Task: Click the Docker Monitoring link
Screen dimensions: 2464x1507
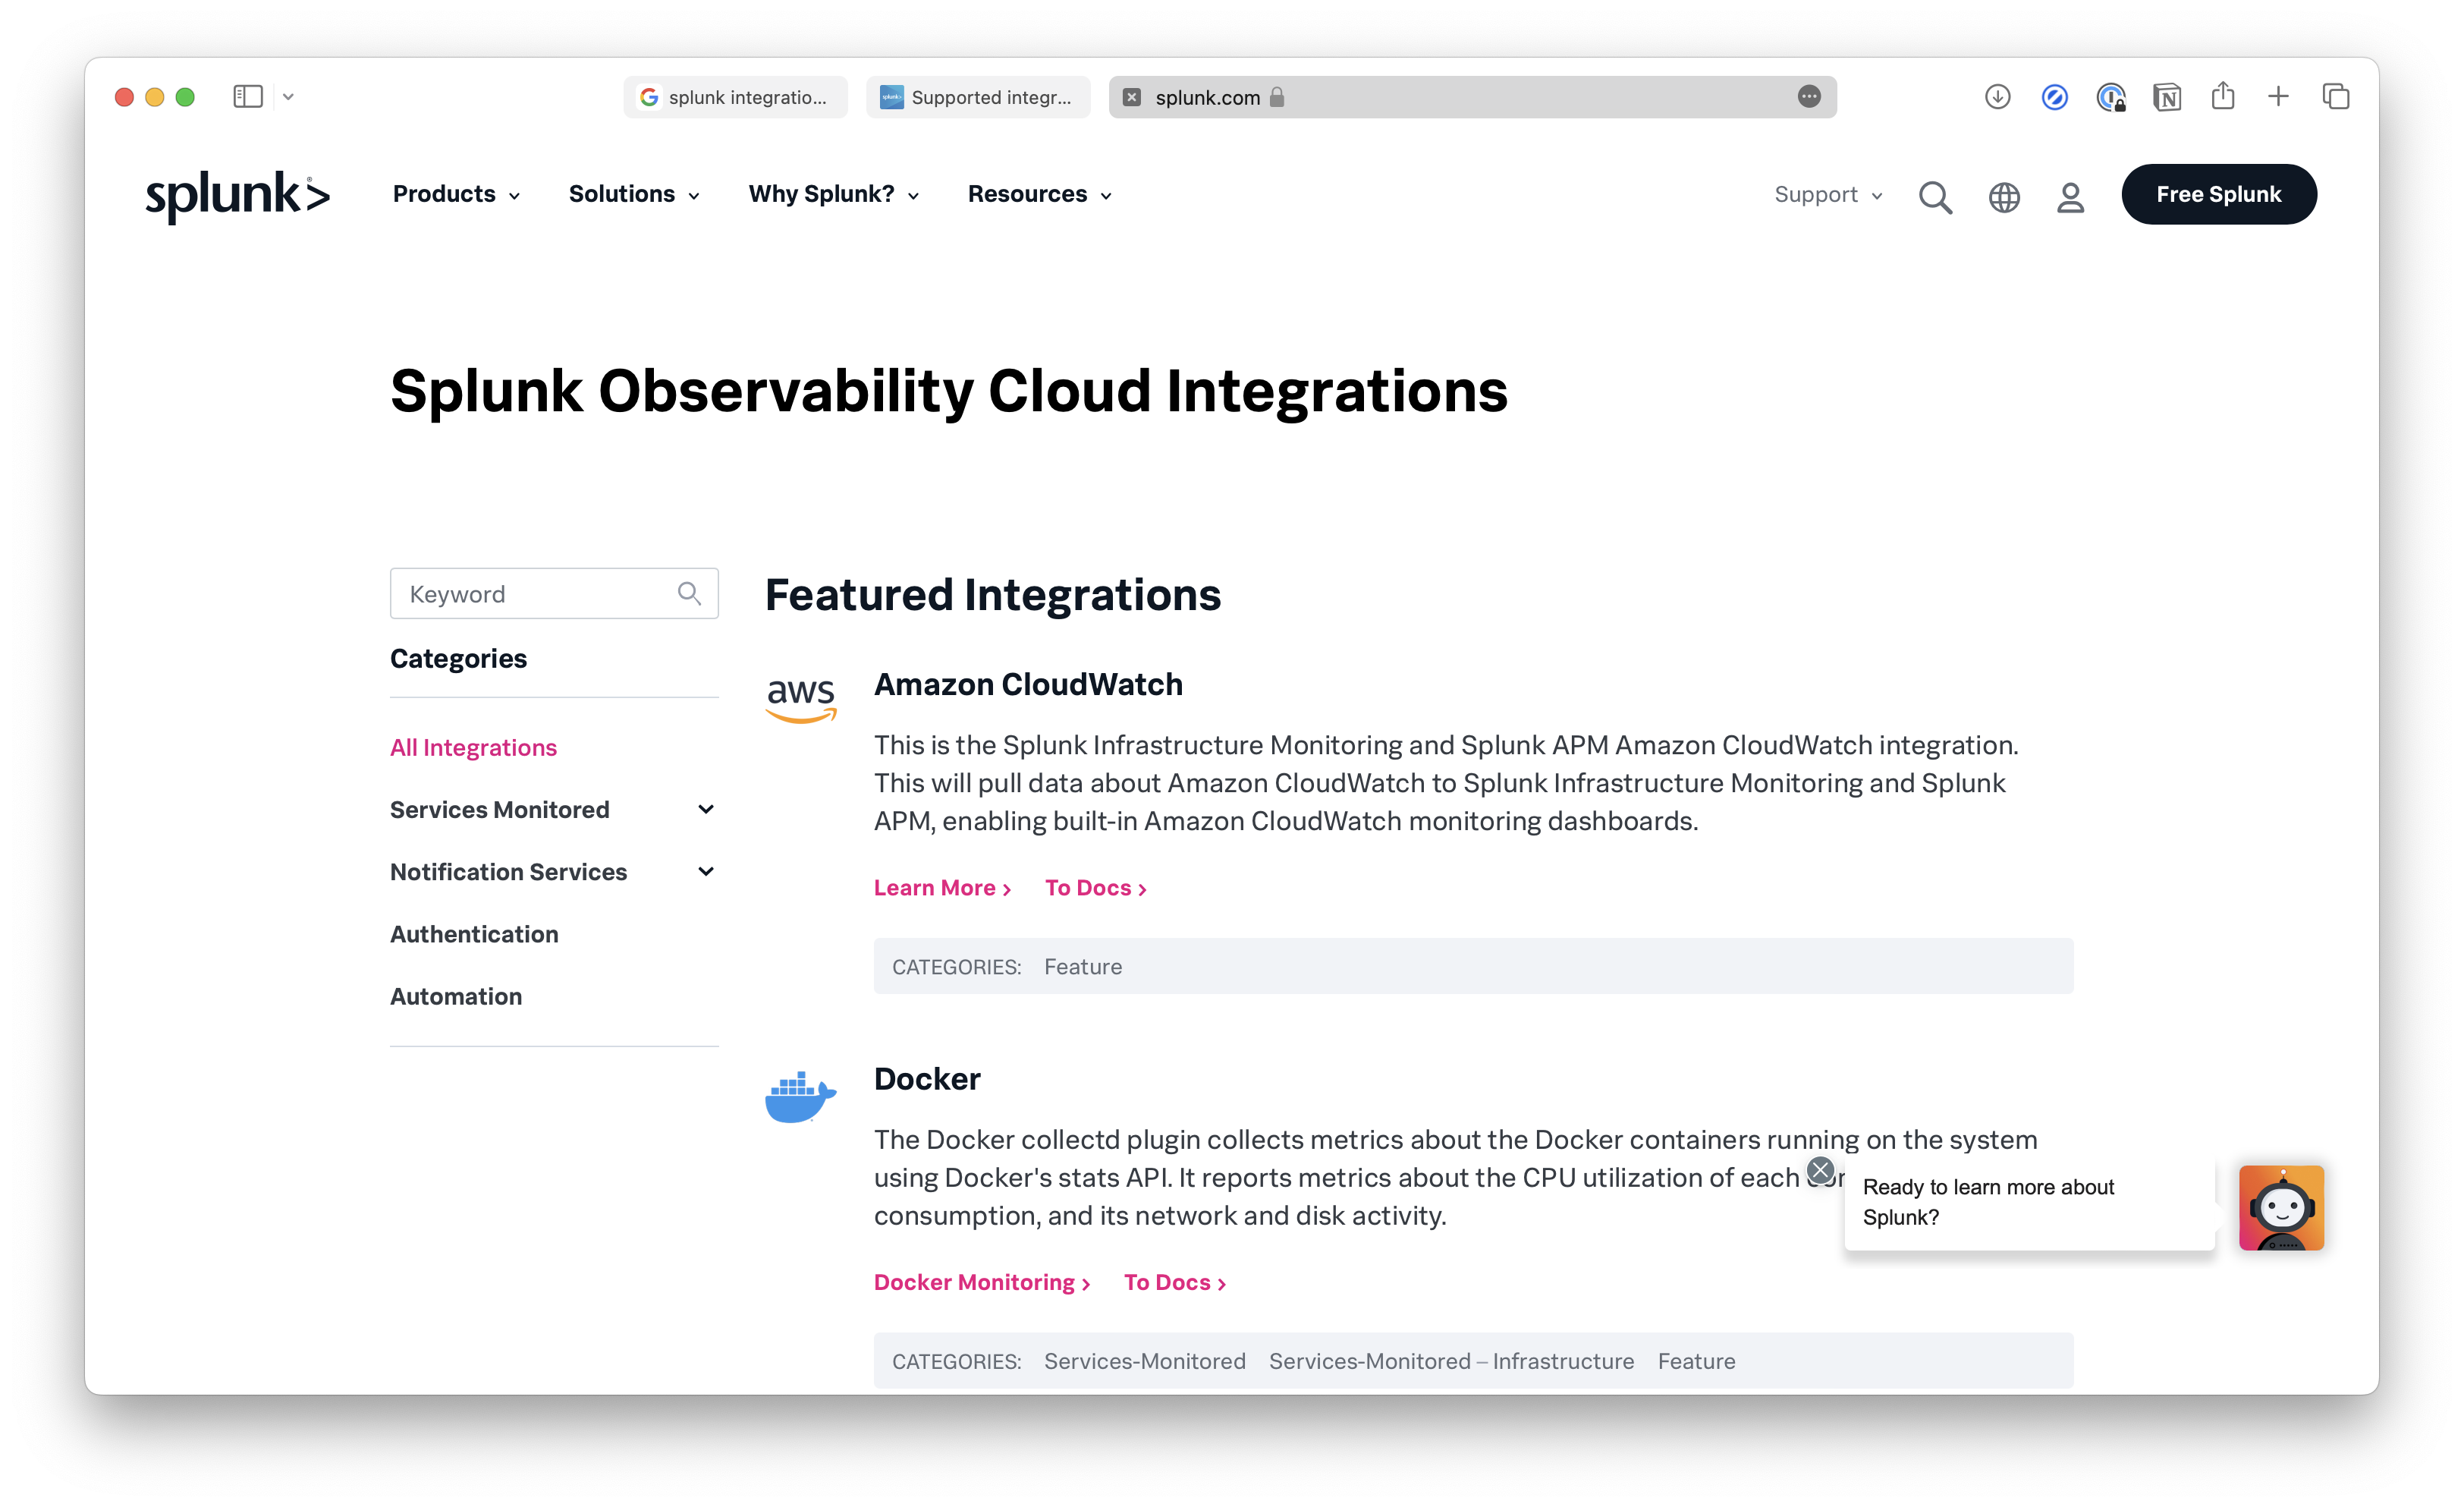Action: (x=982, y=1282)
